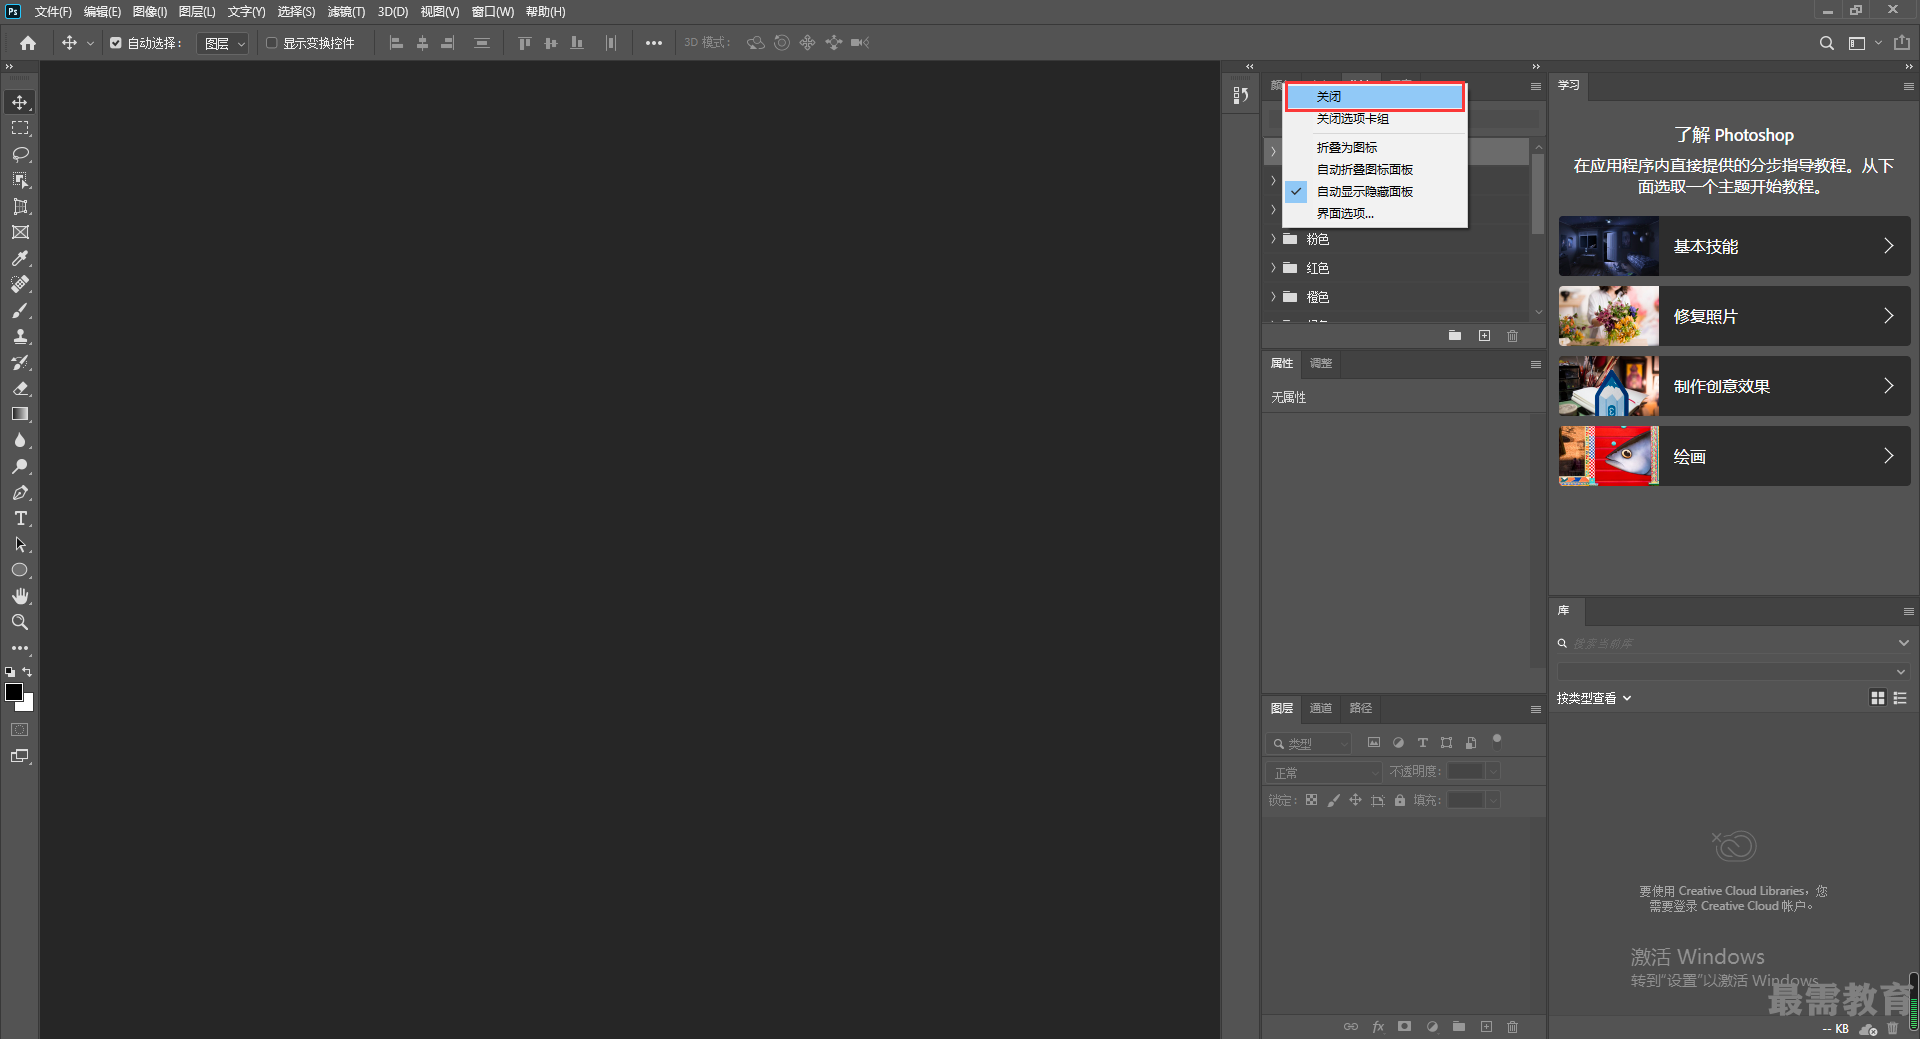Click the Share icon in options bar
1920x1039 pixels.
(x=1901, y=43)
